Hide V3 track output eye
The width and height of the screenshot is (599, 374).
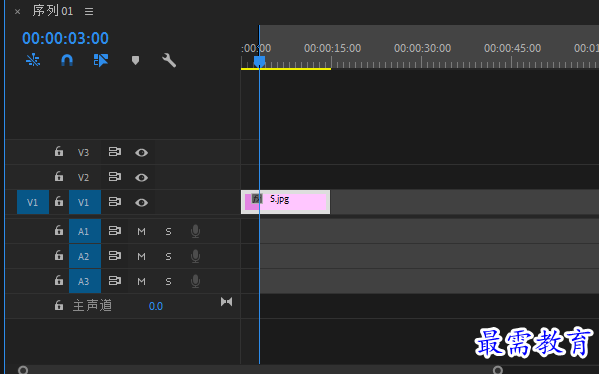pyautogui.click(x=141, y=153)
